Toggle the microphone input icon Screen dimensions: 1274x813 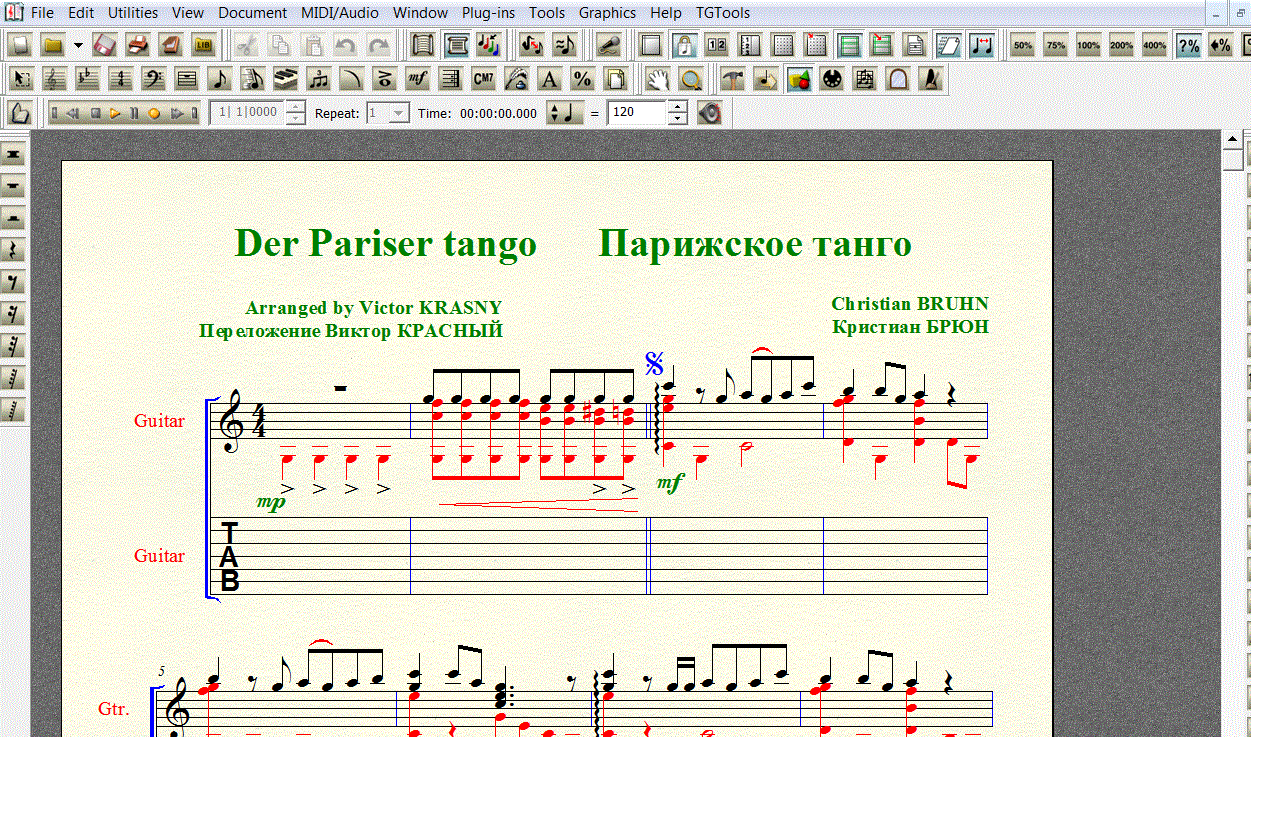tap(608, 45)
